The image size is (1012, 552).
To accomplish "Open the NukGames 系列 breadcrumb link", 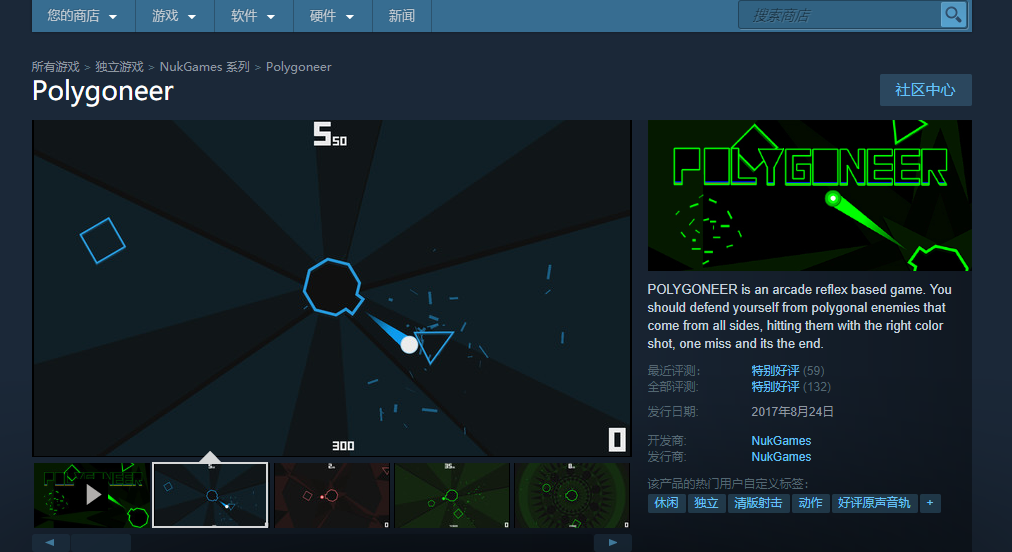I will tap(204, 67).
